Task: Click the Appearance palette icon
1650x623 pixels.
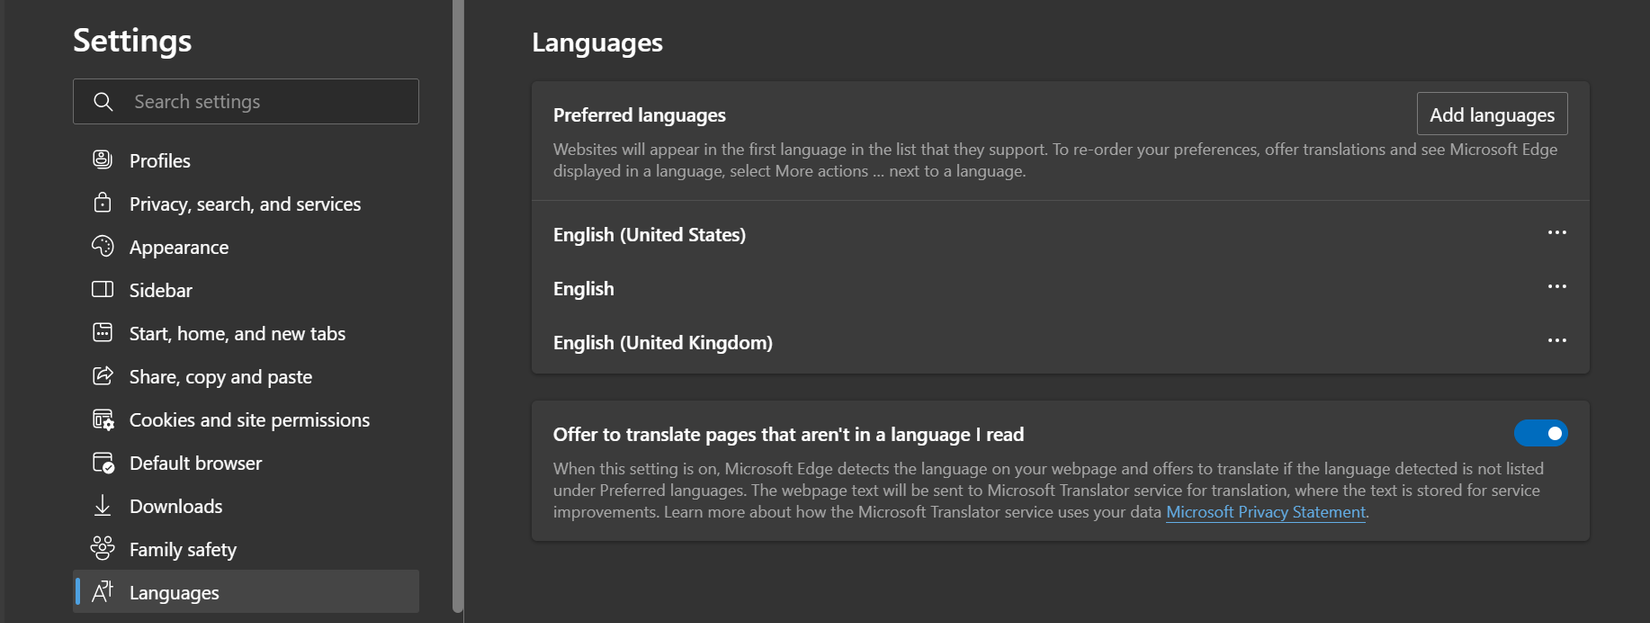Action: 102,246
